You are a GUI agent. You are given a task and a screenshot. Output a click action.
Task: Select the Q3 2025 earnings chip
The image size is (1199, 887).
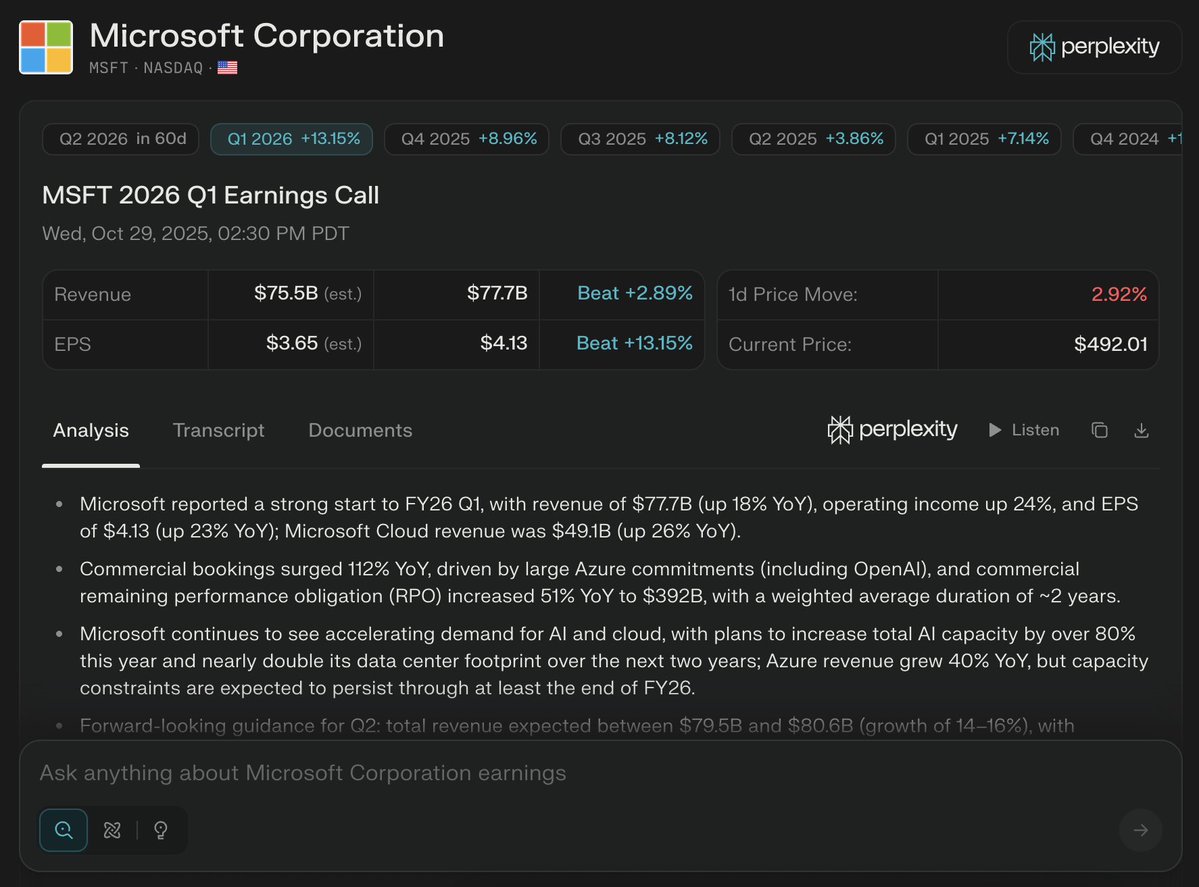click(641, 139)
